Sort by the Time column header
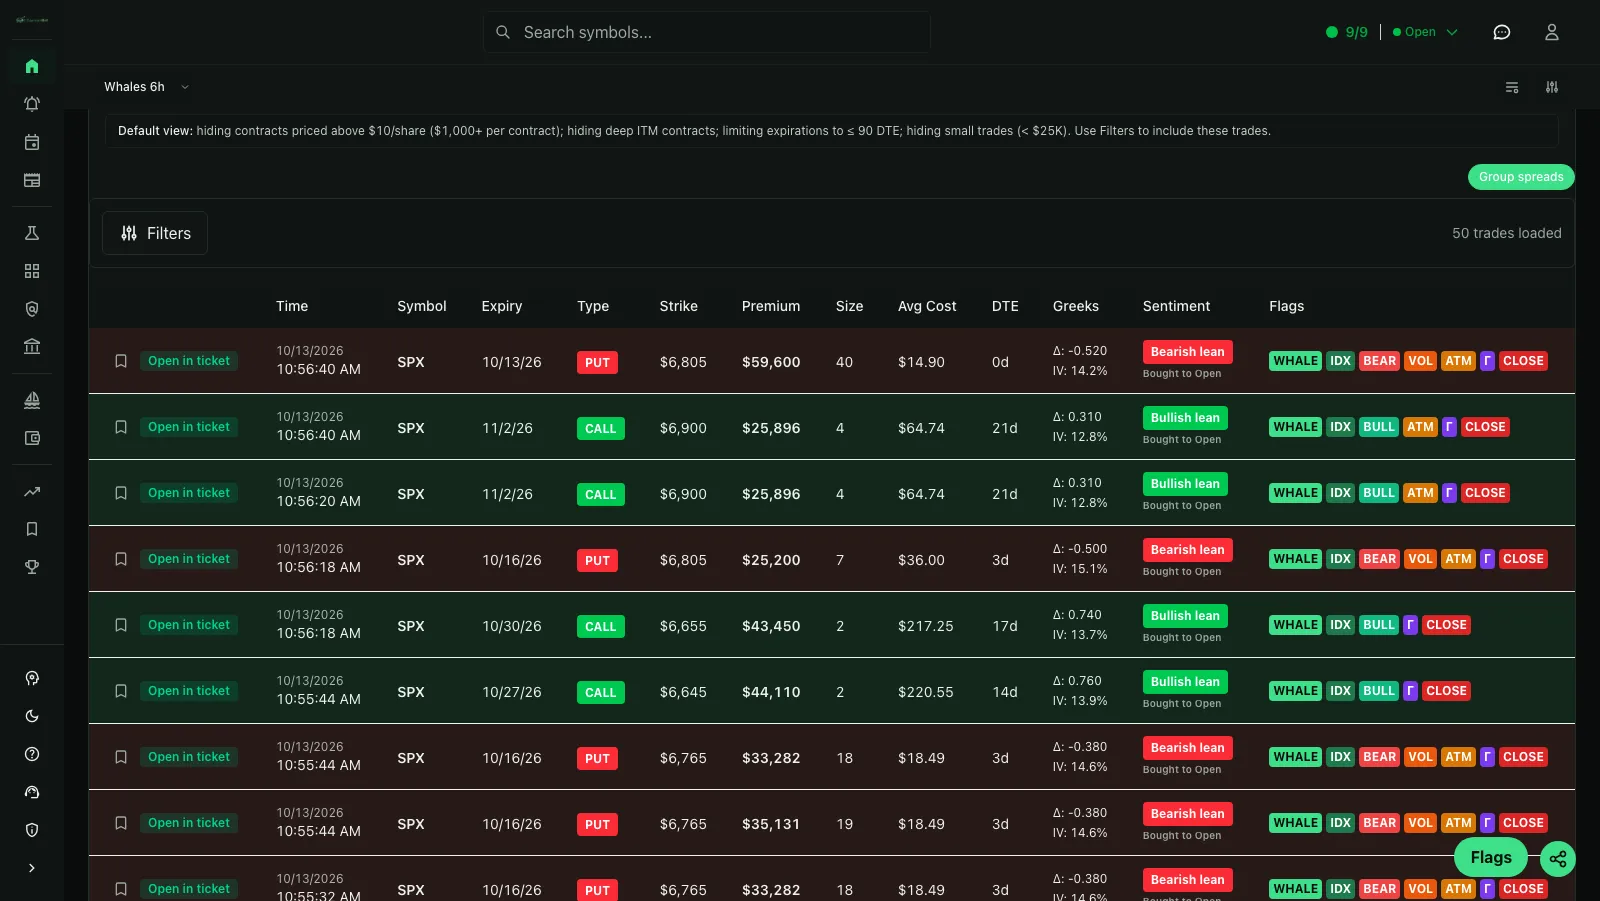Image resolution: width=1600 pixels, height=901 pixels. pos(292,306)
